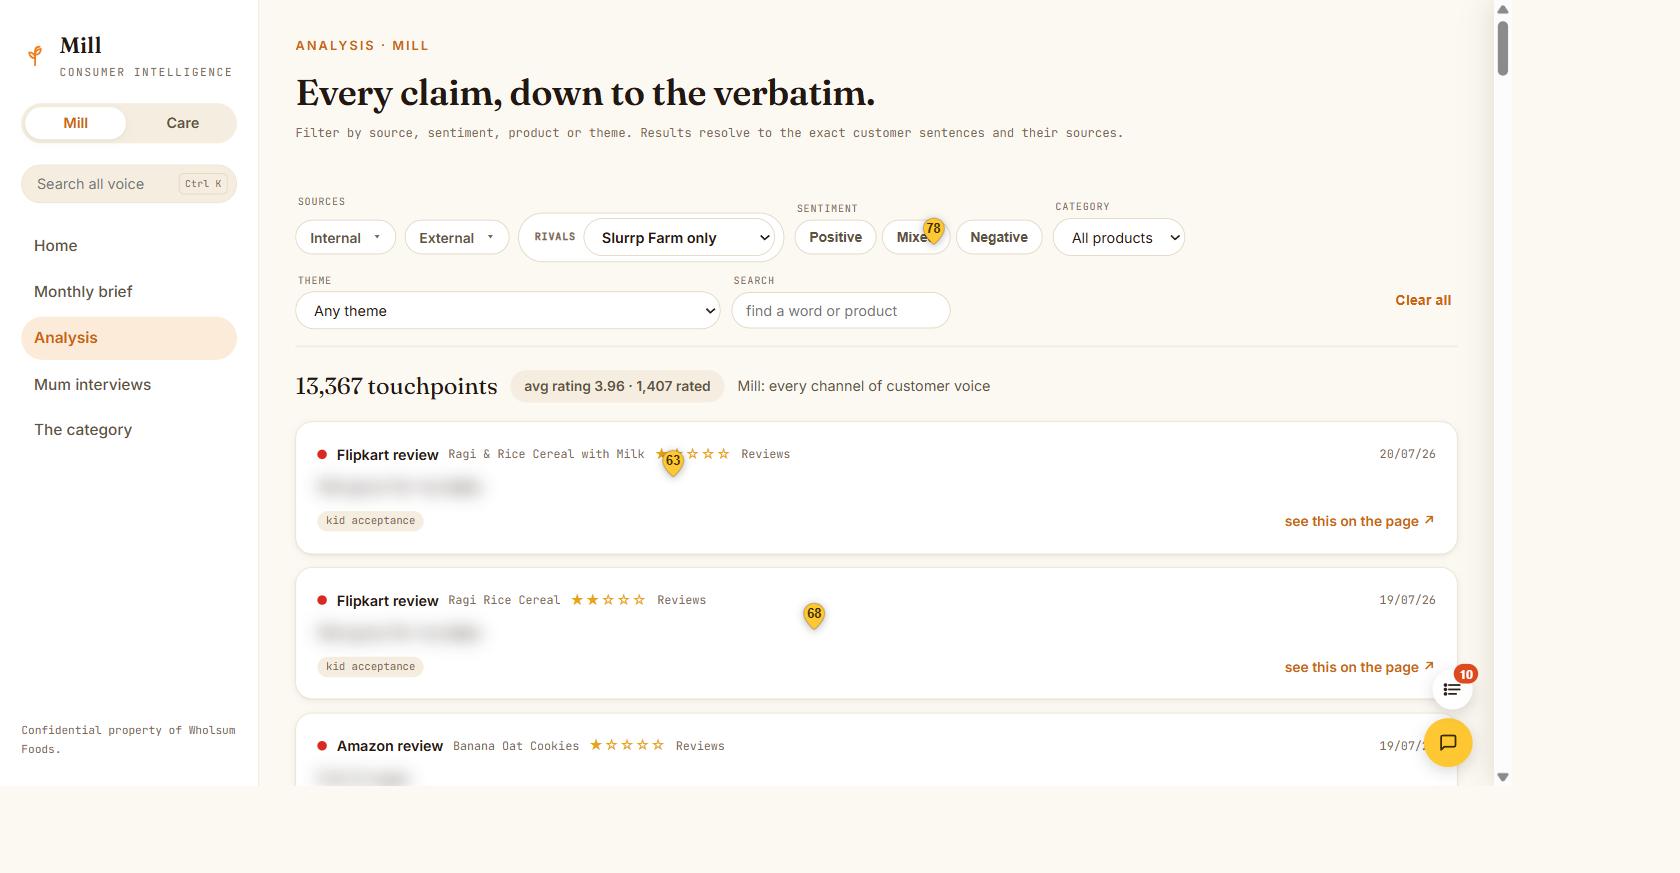The height and width of the screenshot is (873, 1680).
Task: Click Reviews label on Banana Oat Cookies row
Action: pyautogui.click(x=700, y=746)
